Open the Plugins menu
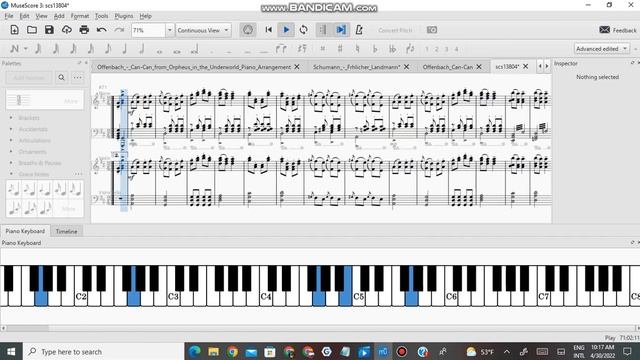640x360 pixels. (x=124, y=16)
